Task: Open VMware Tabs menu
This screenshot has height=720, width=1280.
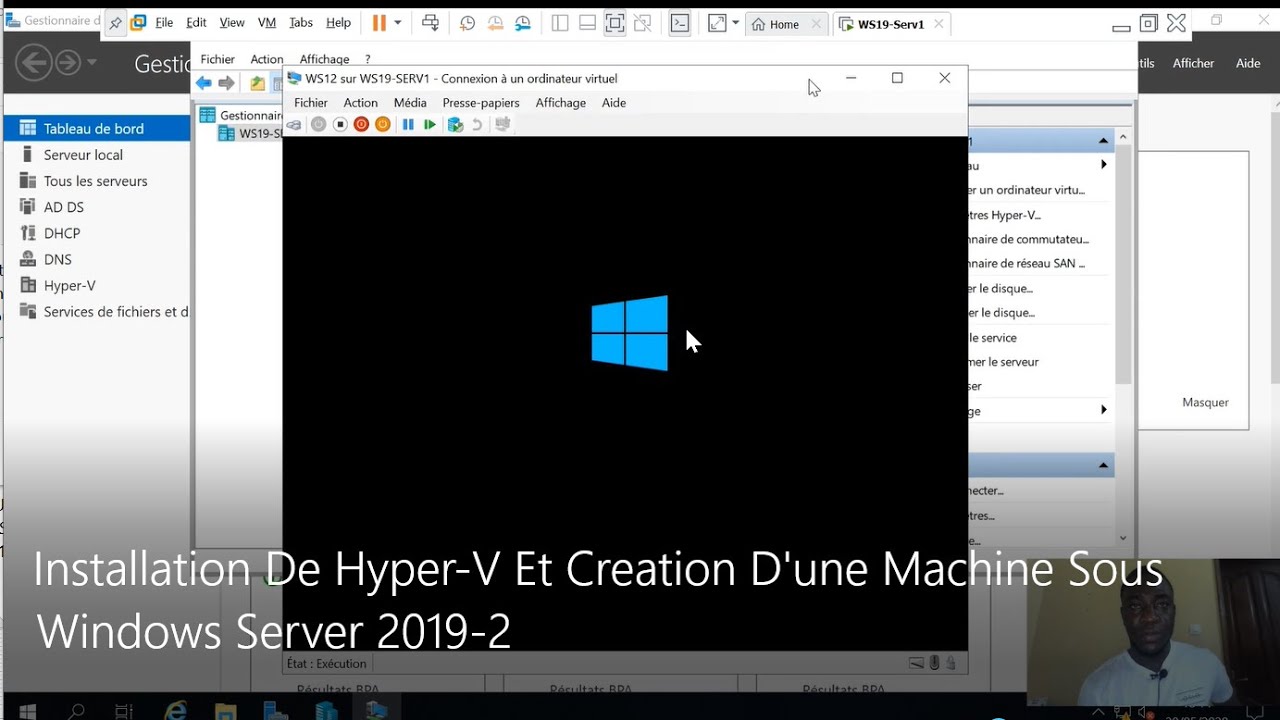Action: (x=301, y=23)
